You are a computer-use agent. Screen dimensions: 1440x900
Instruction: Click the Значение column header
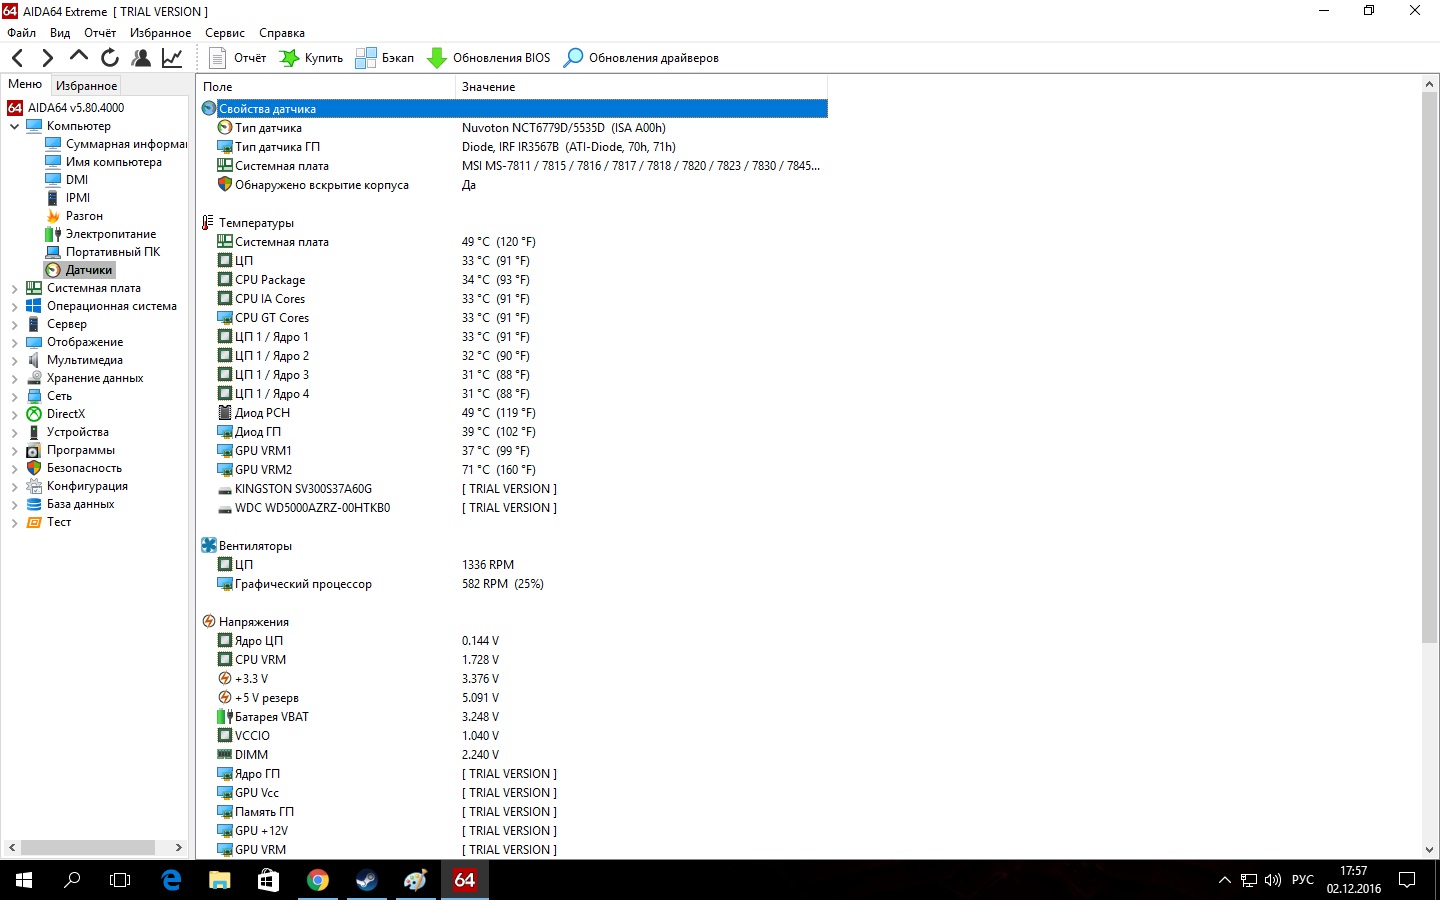click(x=488, y=87)
